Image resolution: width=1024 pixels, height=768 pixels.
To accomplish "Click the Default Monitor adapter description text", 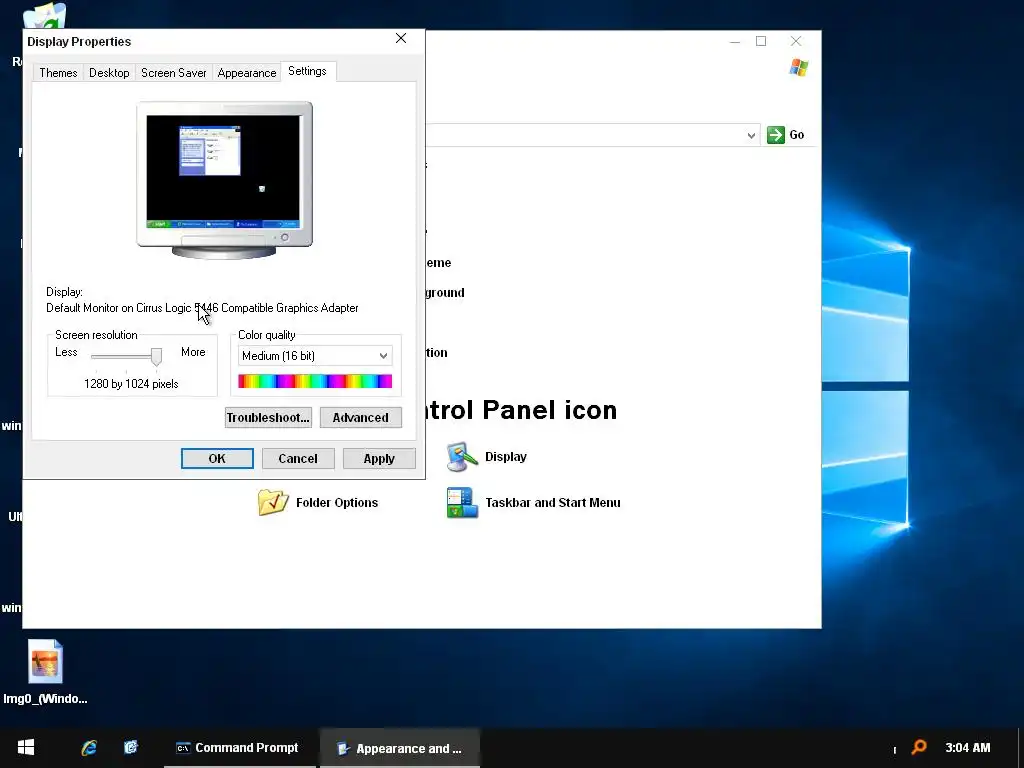I will tap(202, 308).
